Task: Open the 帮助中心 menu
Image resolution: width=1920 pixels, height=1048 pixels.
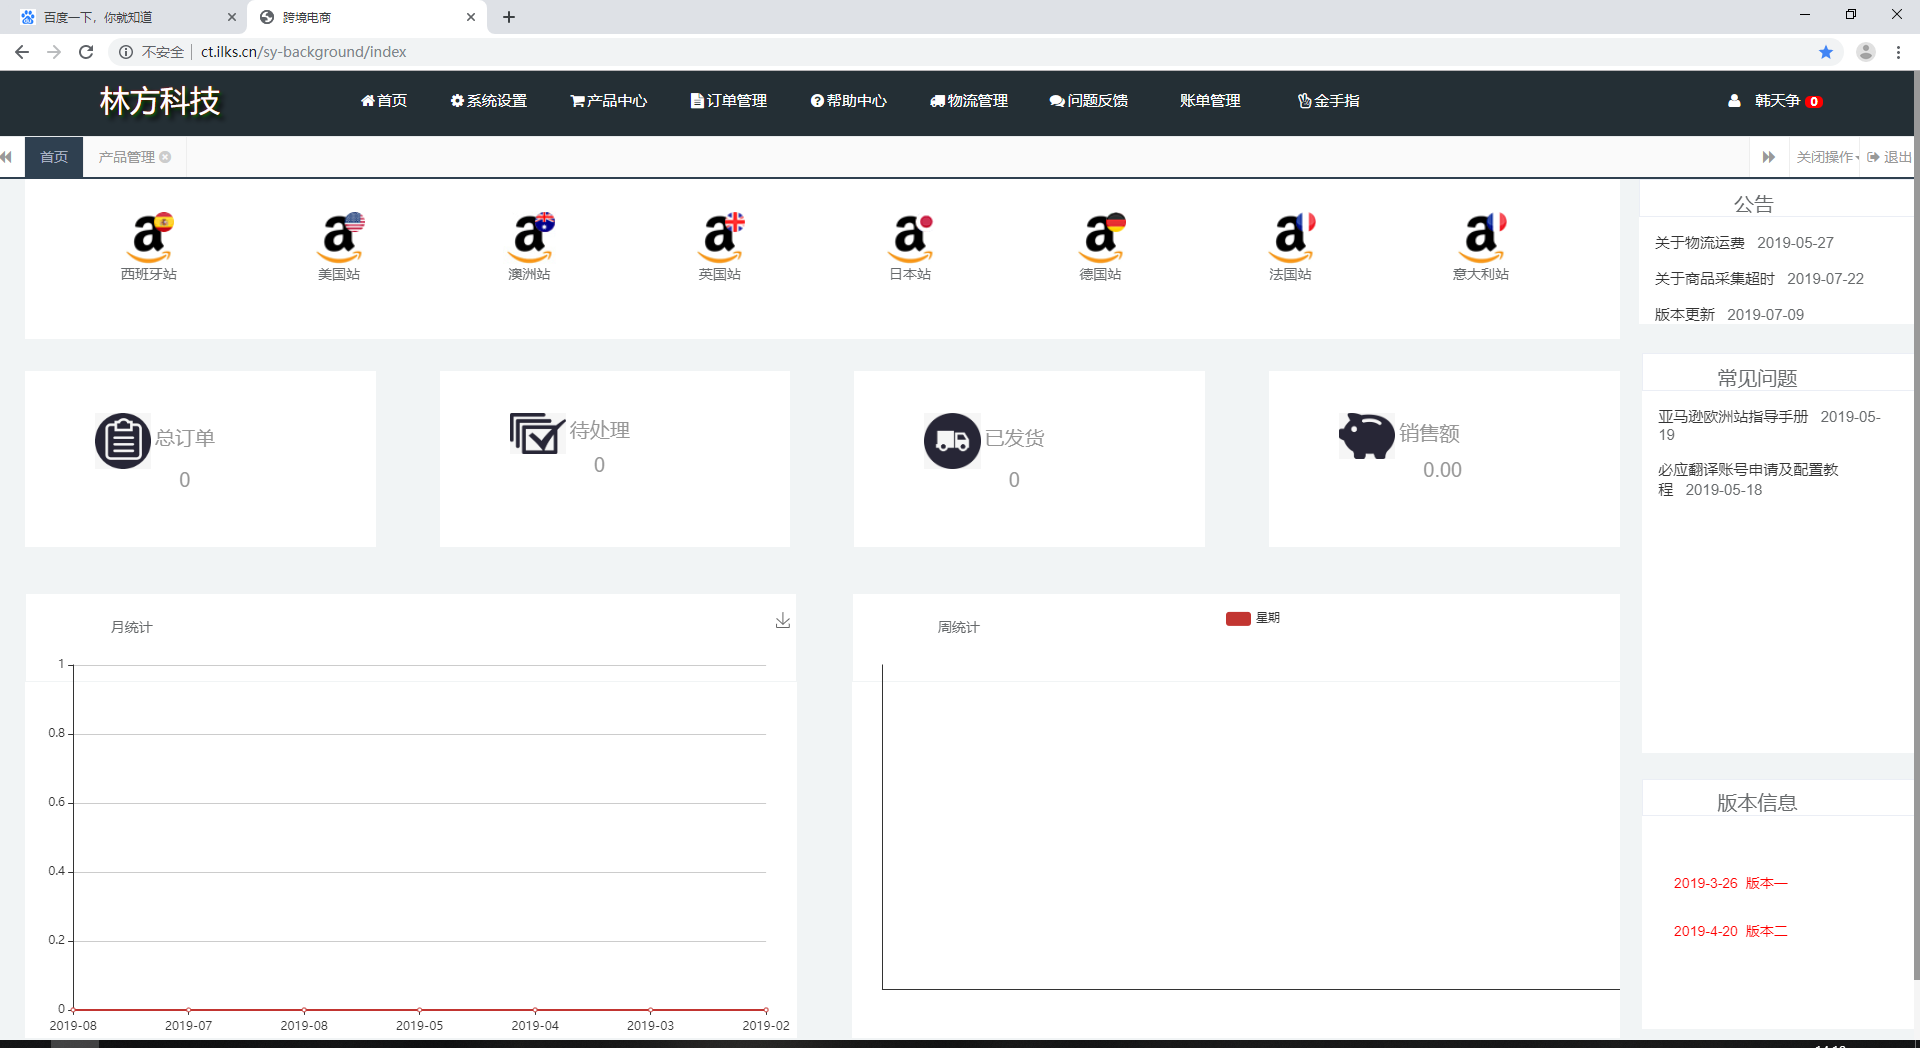Action: coord(849,101)
